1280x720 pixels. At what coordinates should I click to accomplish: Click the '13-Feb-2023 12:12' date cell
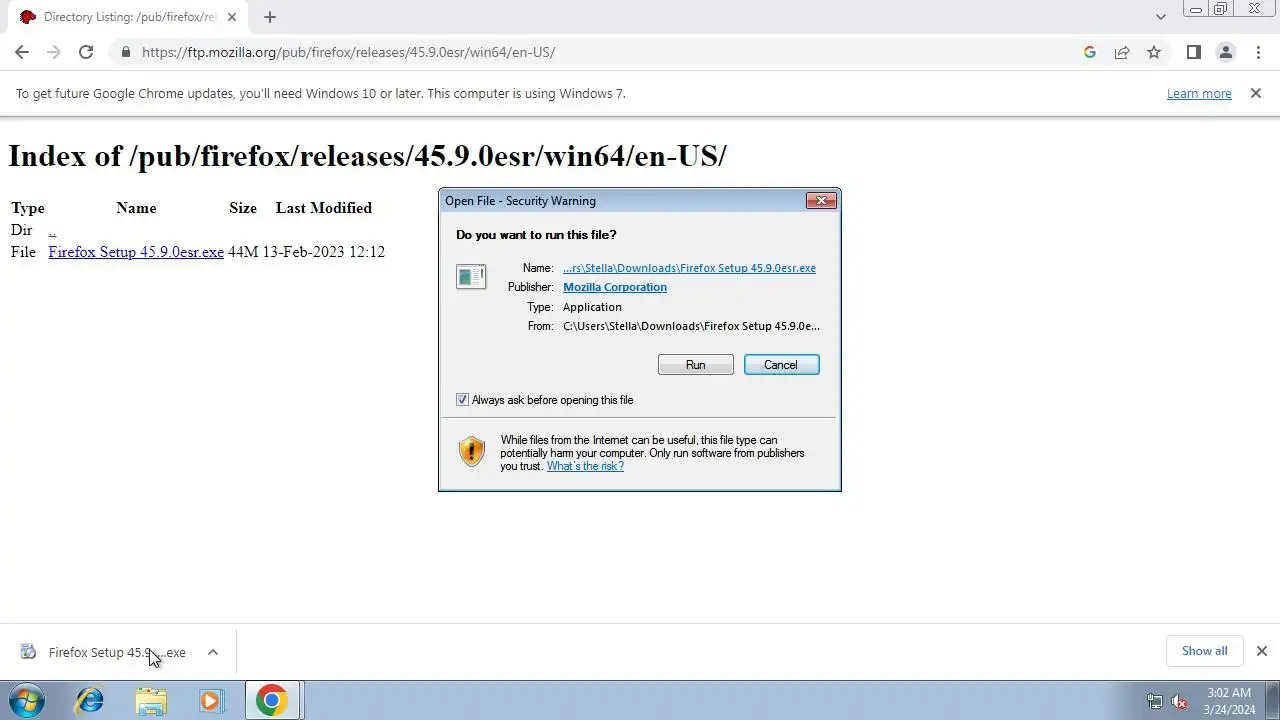(323, 252)
